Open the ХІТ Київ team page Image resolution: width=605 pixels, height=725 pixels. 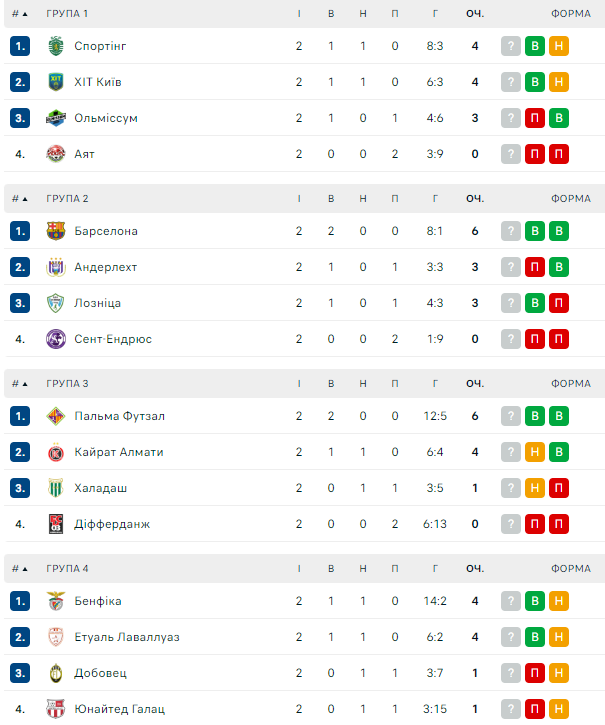coord(97,82)
